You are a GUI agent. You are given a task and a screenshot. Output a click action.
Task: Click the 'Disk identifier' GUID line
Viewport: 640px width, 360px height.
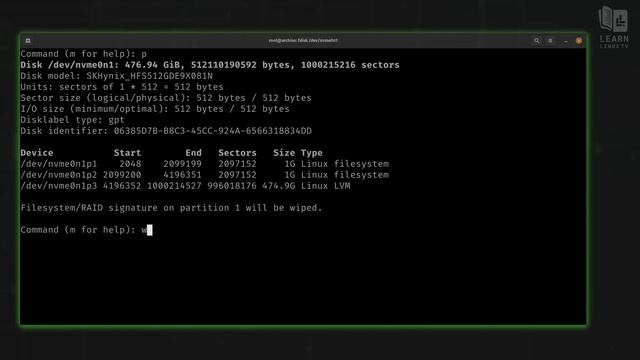coord(166,131)
